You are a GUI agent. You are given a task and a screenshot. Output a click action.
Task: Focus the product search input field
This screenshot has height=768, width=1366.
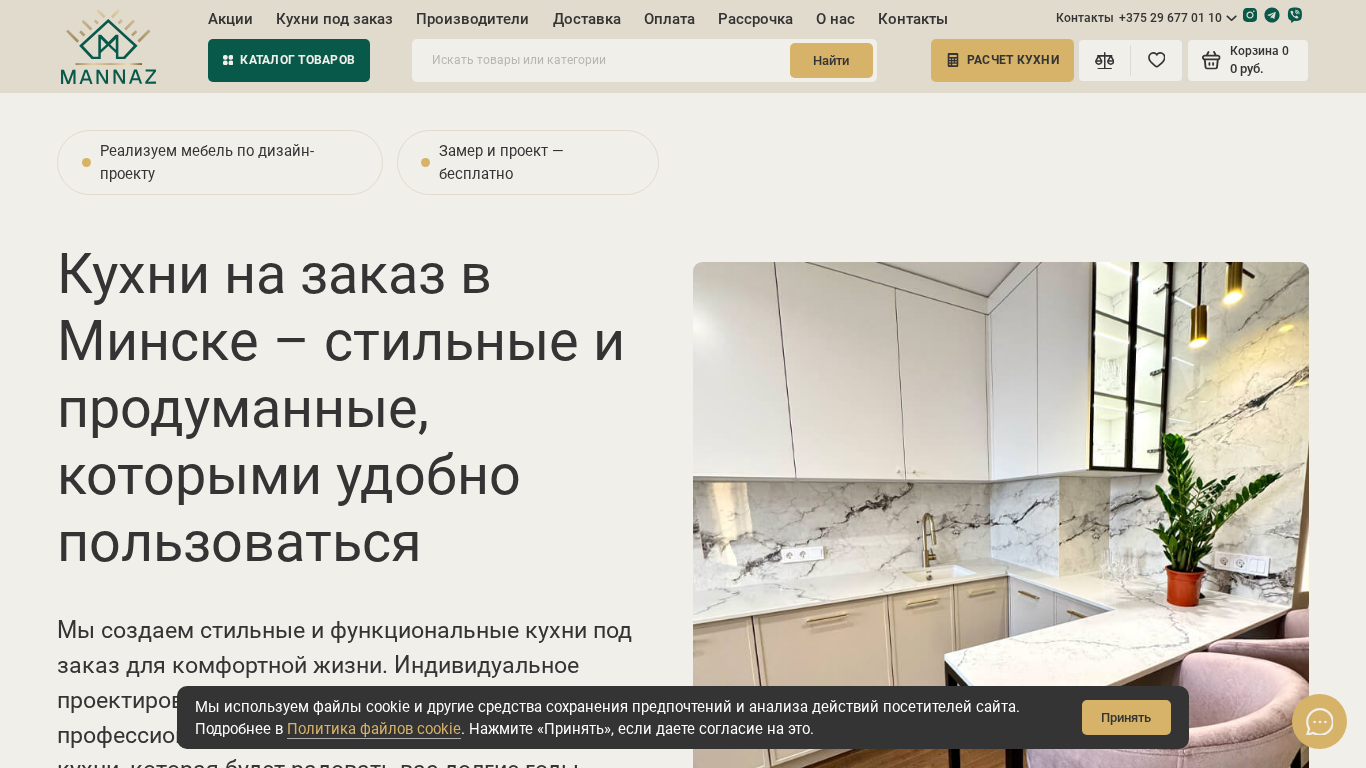click(600, 60)
